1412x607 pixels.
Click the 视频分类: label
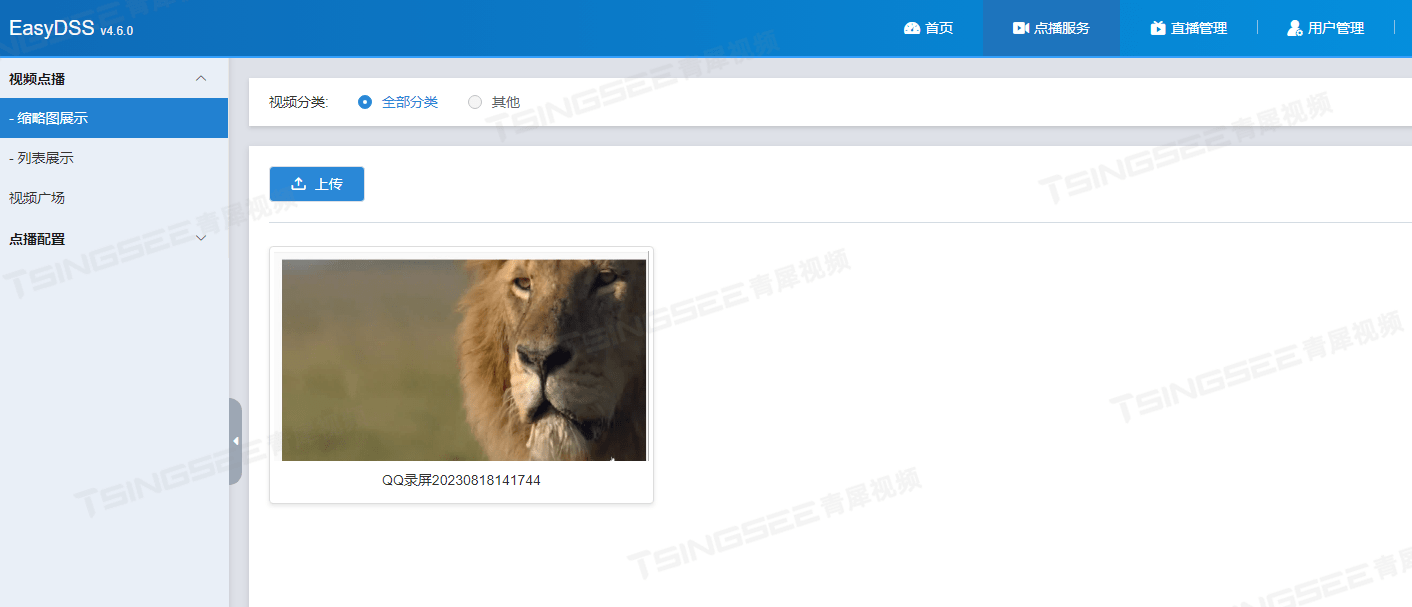coord(299,102)
